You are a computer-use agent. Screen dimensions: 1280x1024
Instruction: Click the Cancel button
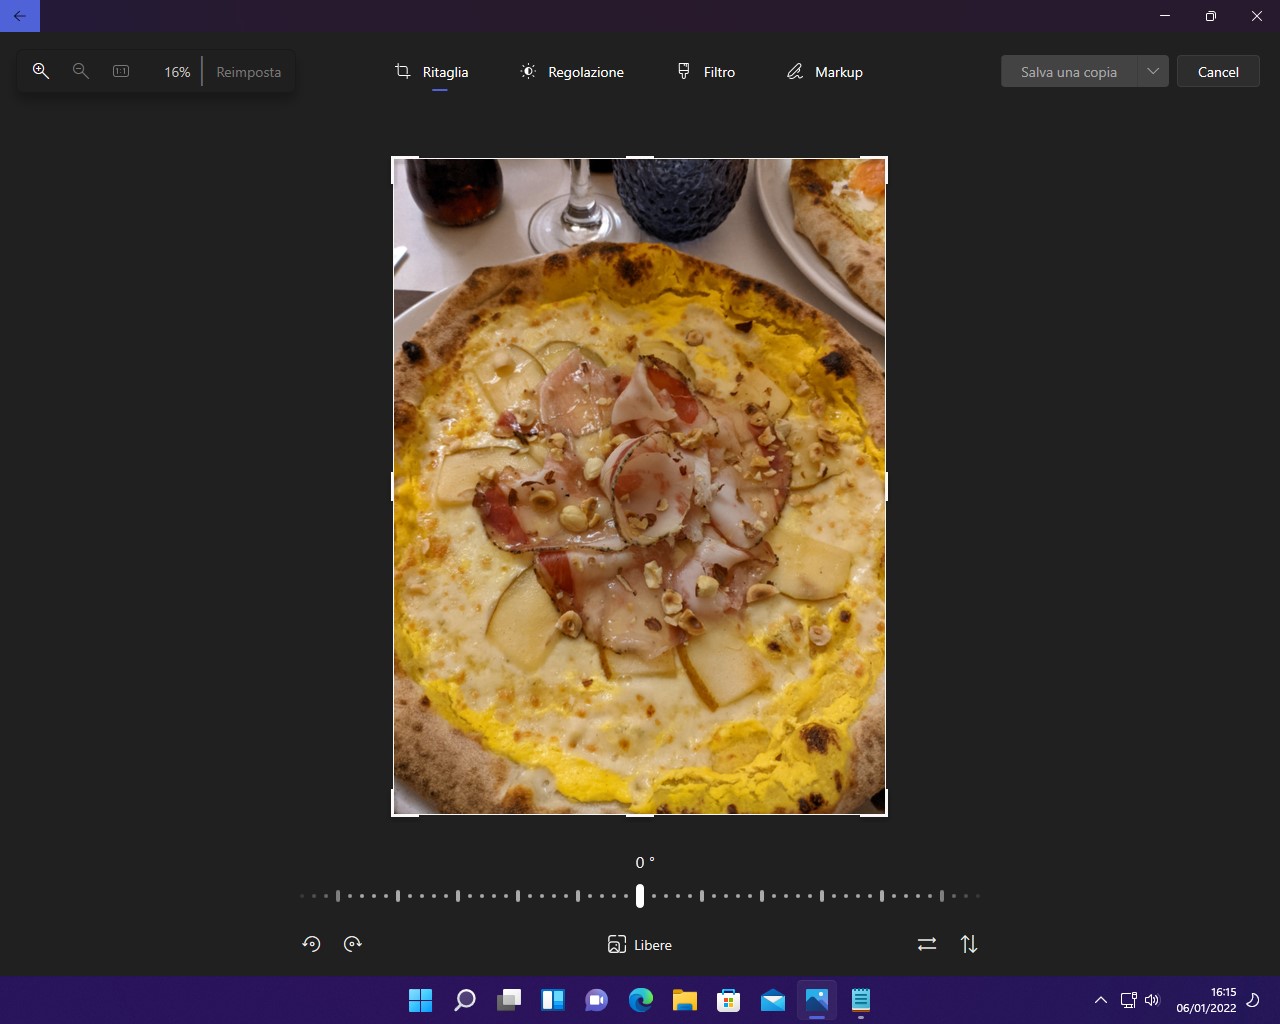pyautogui.click(x=1218, y=72)
